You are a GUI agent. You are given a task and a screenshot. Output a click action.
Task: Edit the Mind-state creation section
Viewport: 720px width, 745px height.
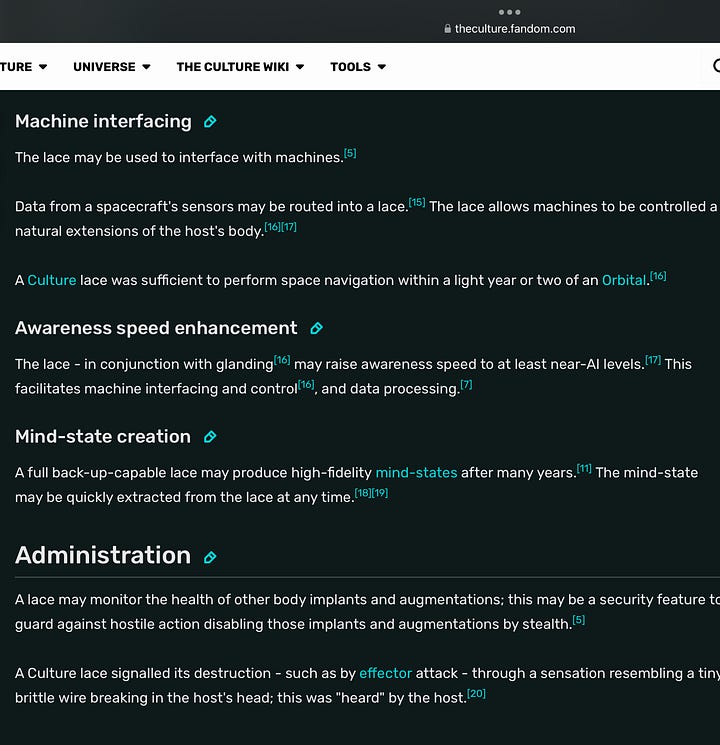pyautogui.click(x=210, y=437)
